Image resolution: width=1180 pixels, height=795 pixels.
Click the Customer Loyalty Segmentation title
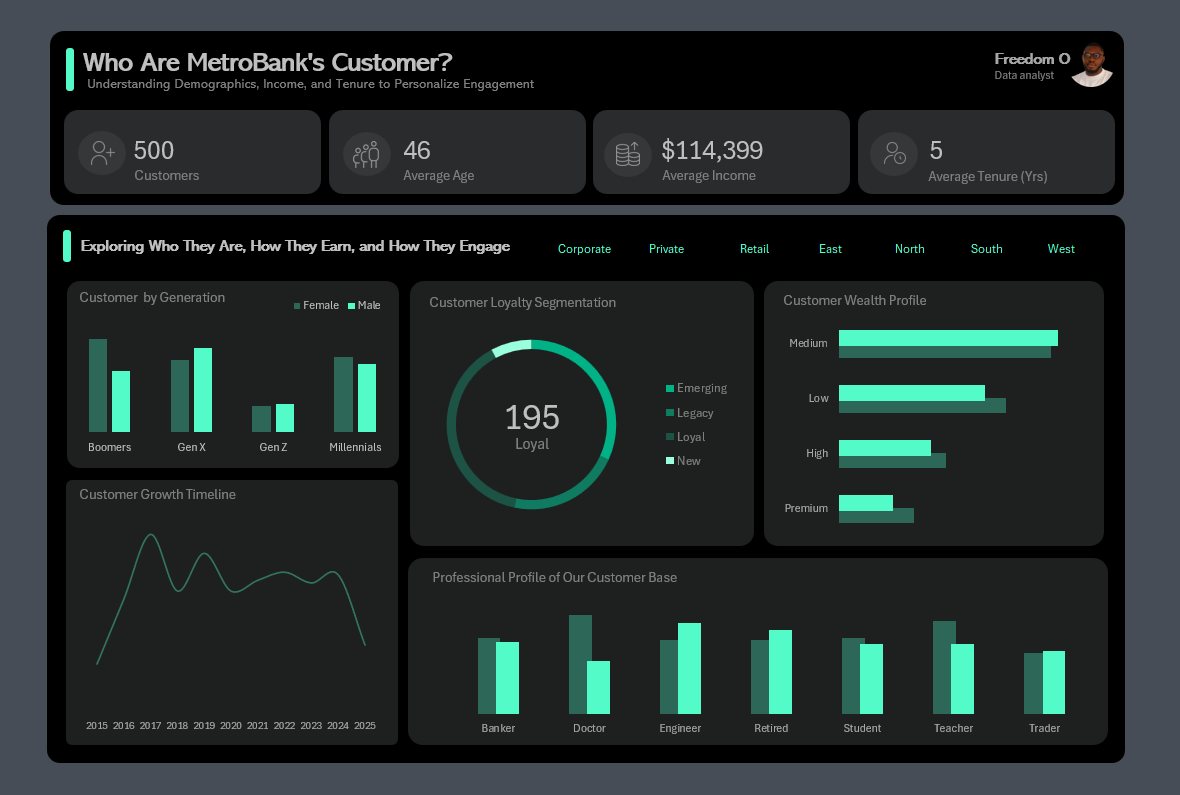pyautogui.click(x=522, y=303)
